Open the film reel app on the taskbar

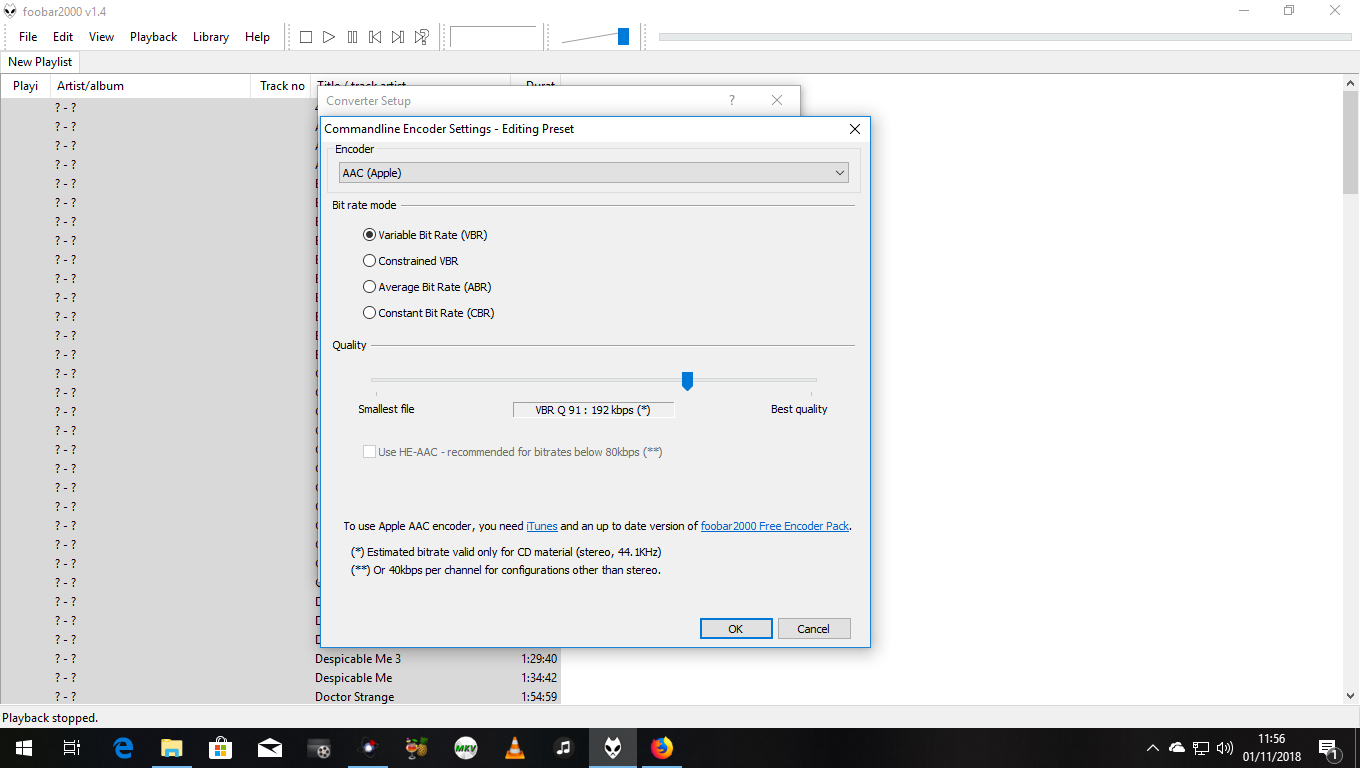pos(319,747)
